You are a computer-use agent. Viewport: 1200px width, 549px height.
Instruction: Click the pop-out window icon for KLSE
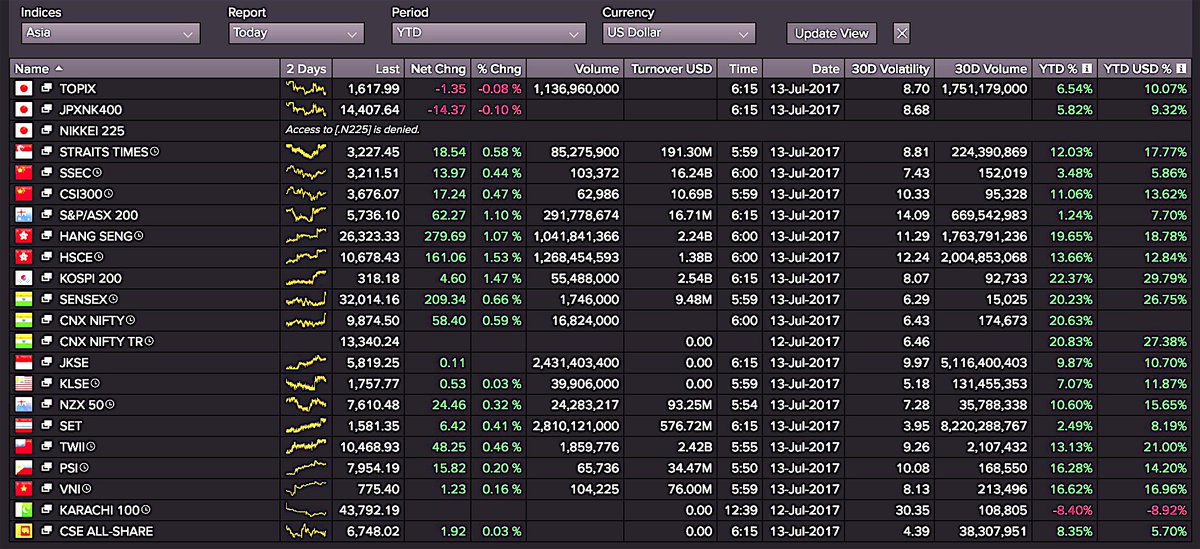pos(46,383)
